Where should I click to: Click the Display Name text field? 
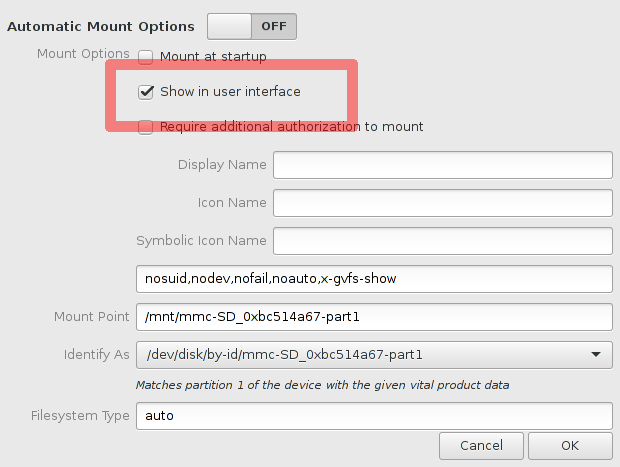pos(443,165)
